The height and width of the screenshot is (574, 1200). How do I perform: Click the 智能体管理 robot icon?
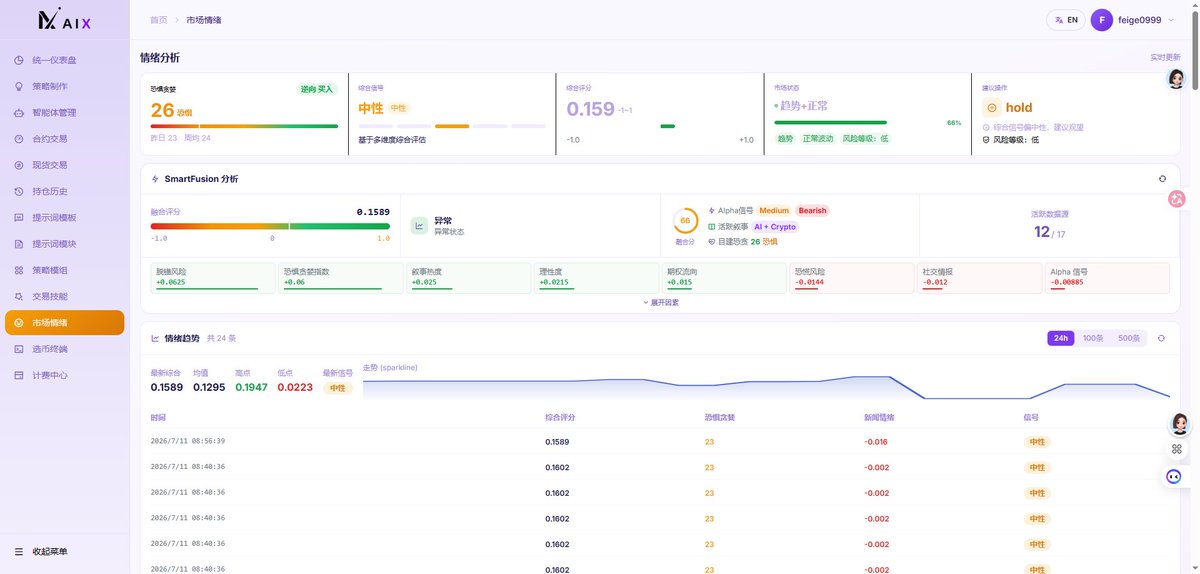19,113
